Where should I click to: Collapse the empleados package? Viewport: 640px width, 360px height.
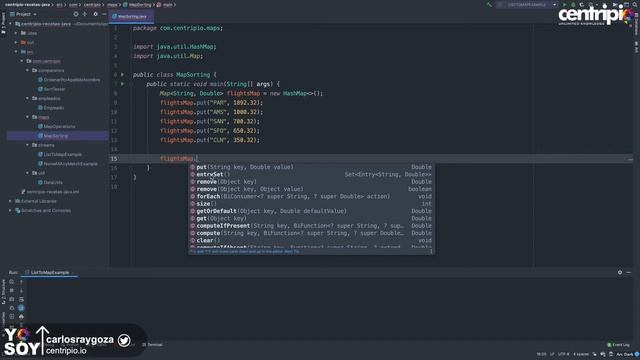[28, 98]
